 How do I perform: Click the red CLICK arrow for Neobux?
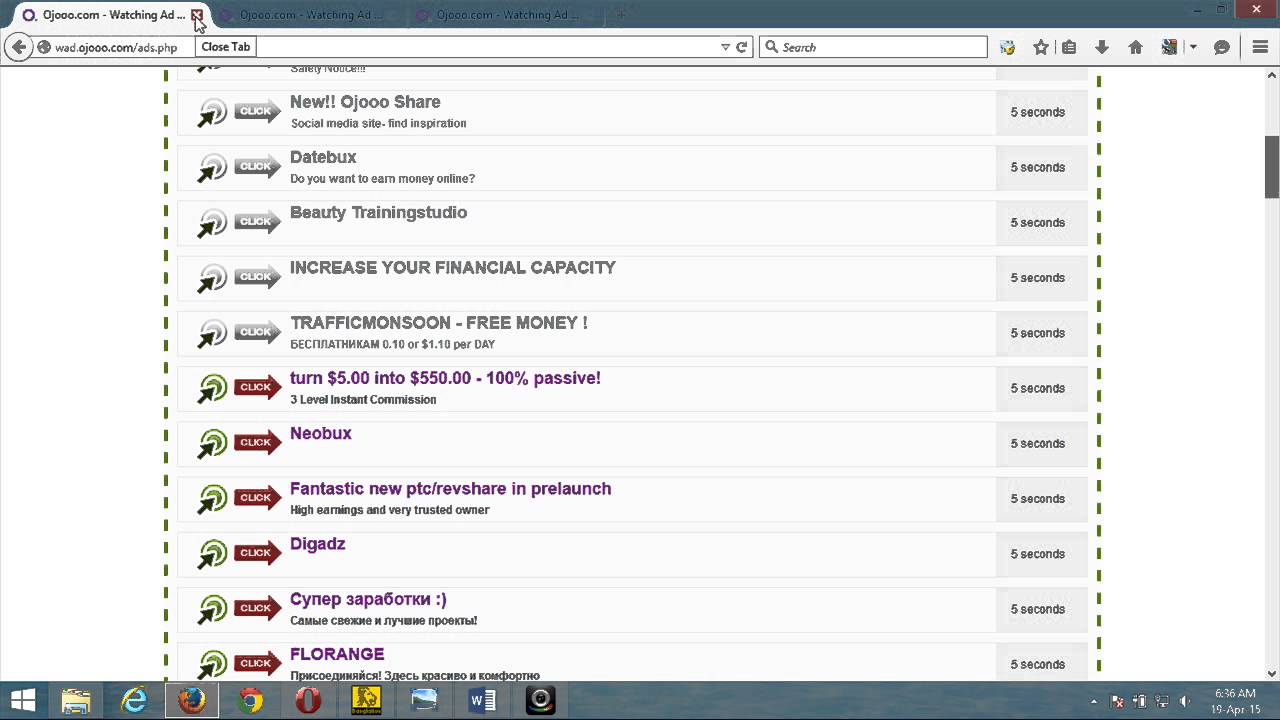(x=258, y=442)
